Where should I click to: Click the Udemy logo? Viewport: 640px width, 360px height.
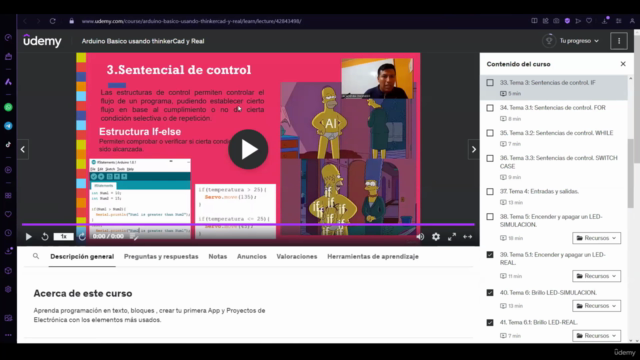pos(42,41)
